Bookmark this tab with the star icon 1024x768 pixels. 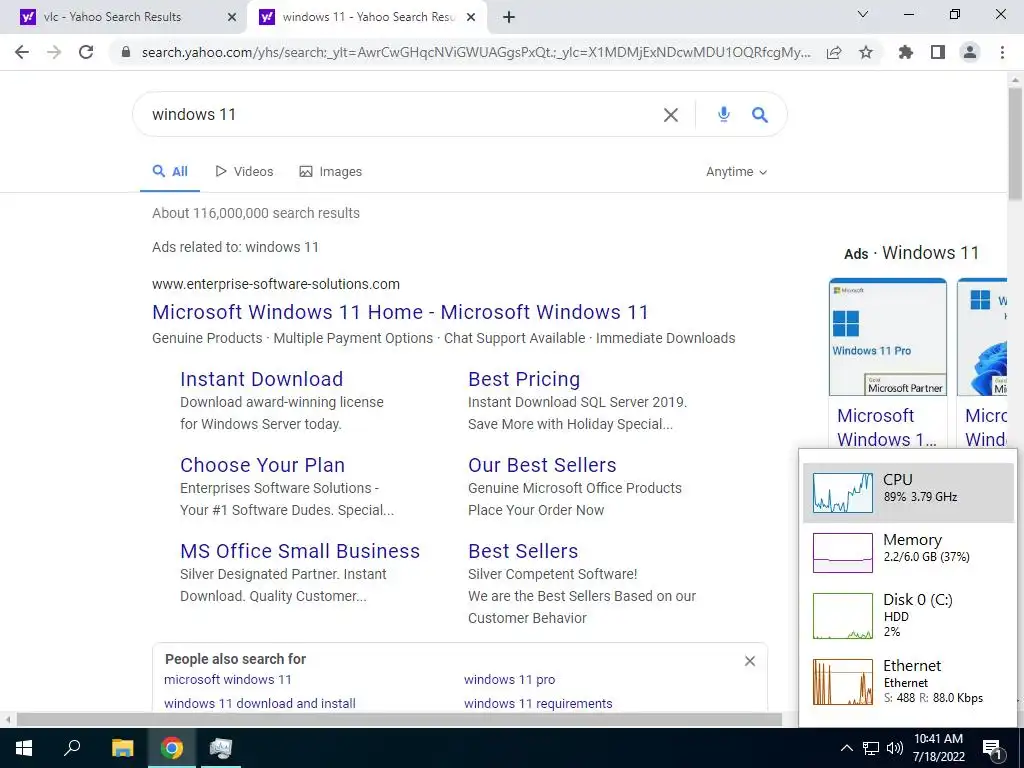(x=866, y=52)
